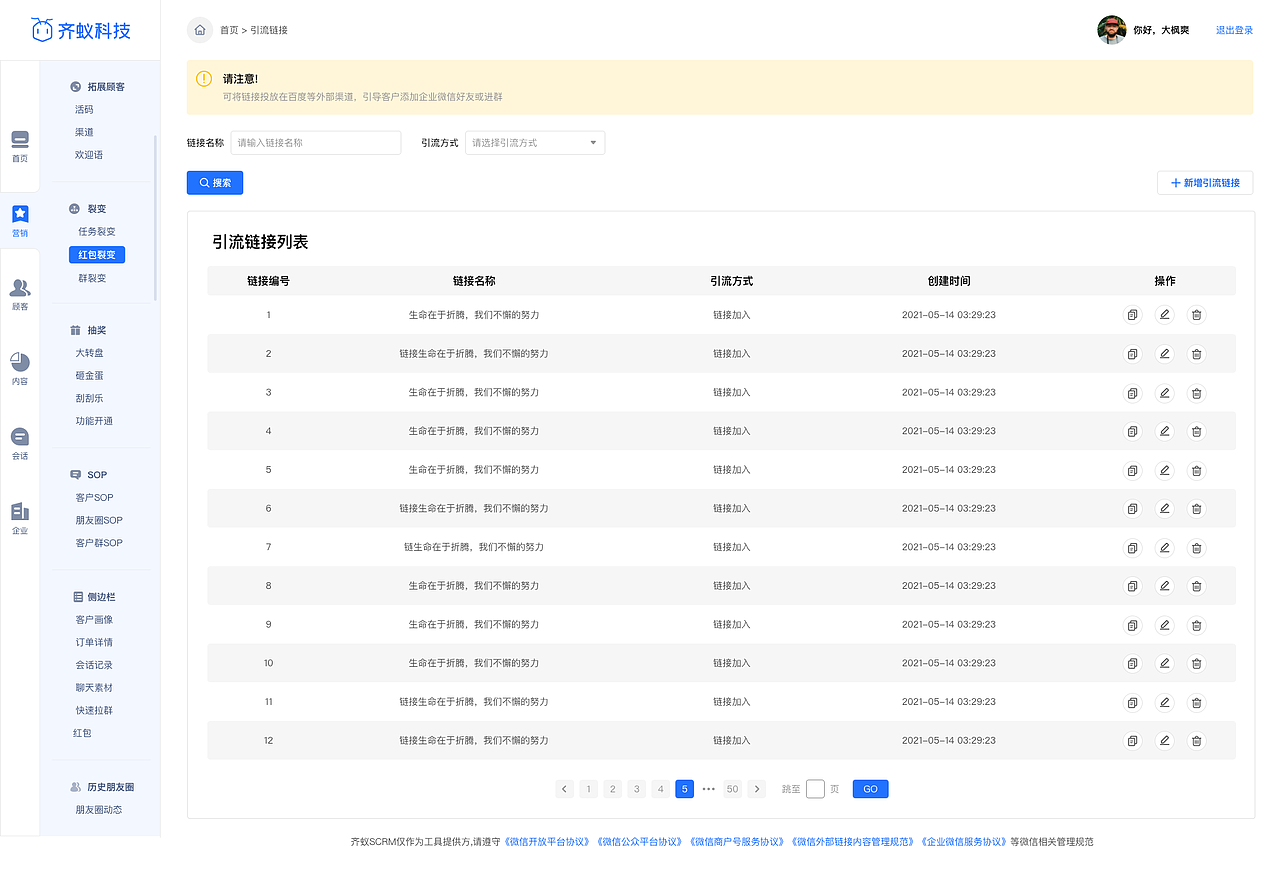Viewport: 1280px width, 871px height.
Task: Focus the 链接名称 input field
Action: point(316,143)
